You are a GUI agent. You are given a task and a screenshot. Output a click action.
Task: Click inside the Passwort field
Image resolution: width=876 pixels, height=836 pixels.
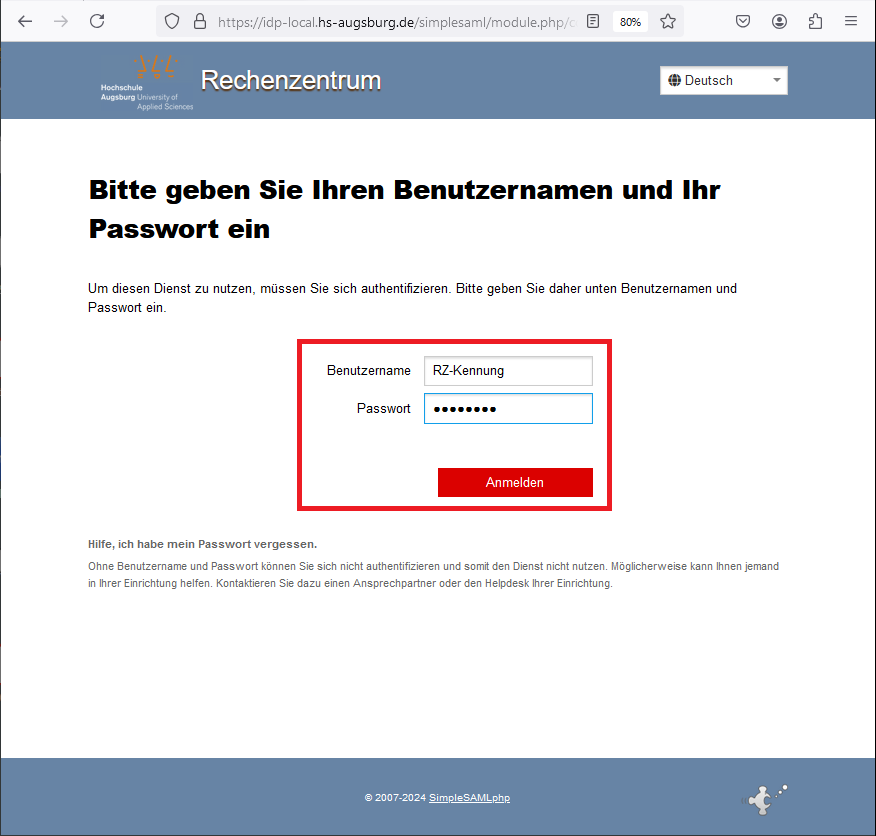[x=508, y=408]
